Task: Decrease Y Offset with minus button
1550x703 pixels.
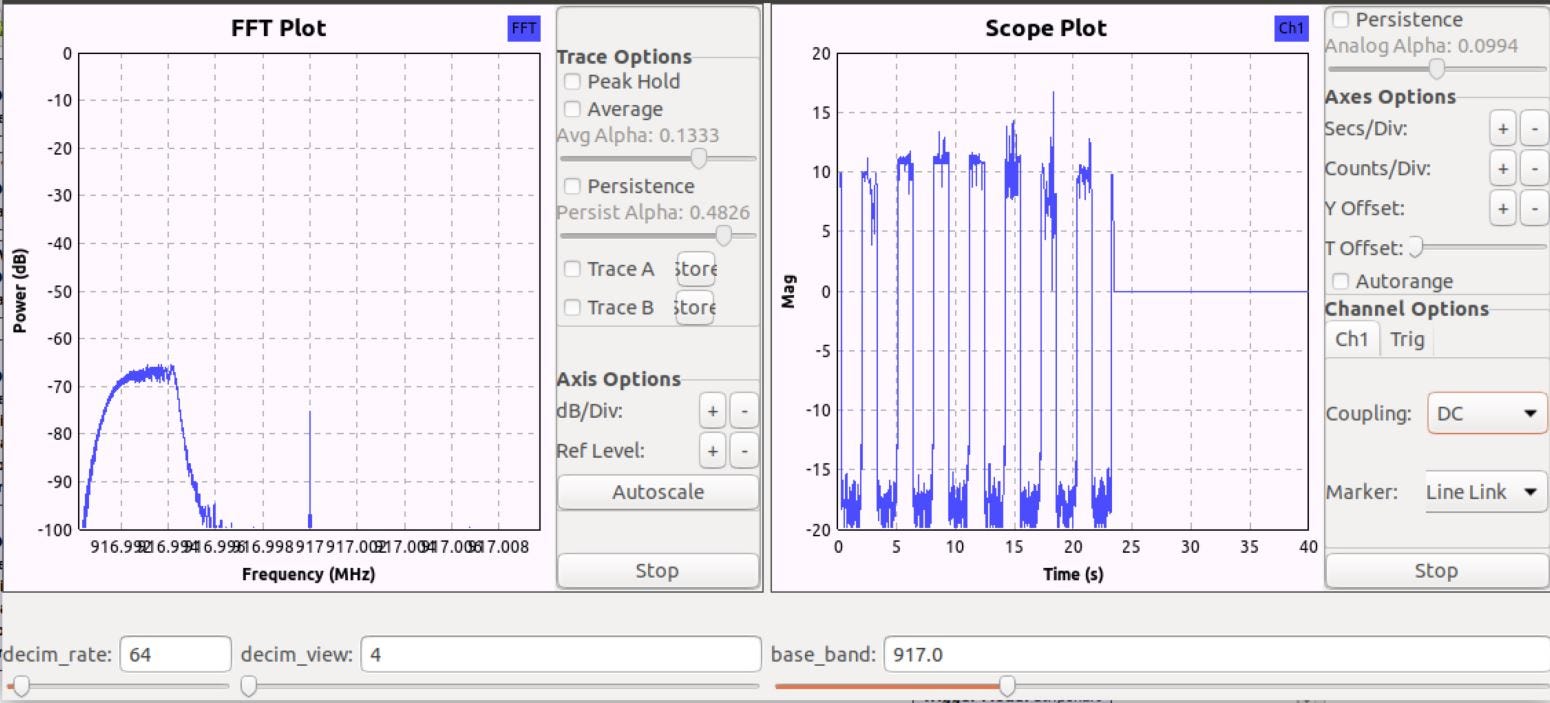Action: click(x=1535, y=209)
